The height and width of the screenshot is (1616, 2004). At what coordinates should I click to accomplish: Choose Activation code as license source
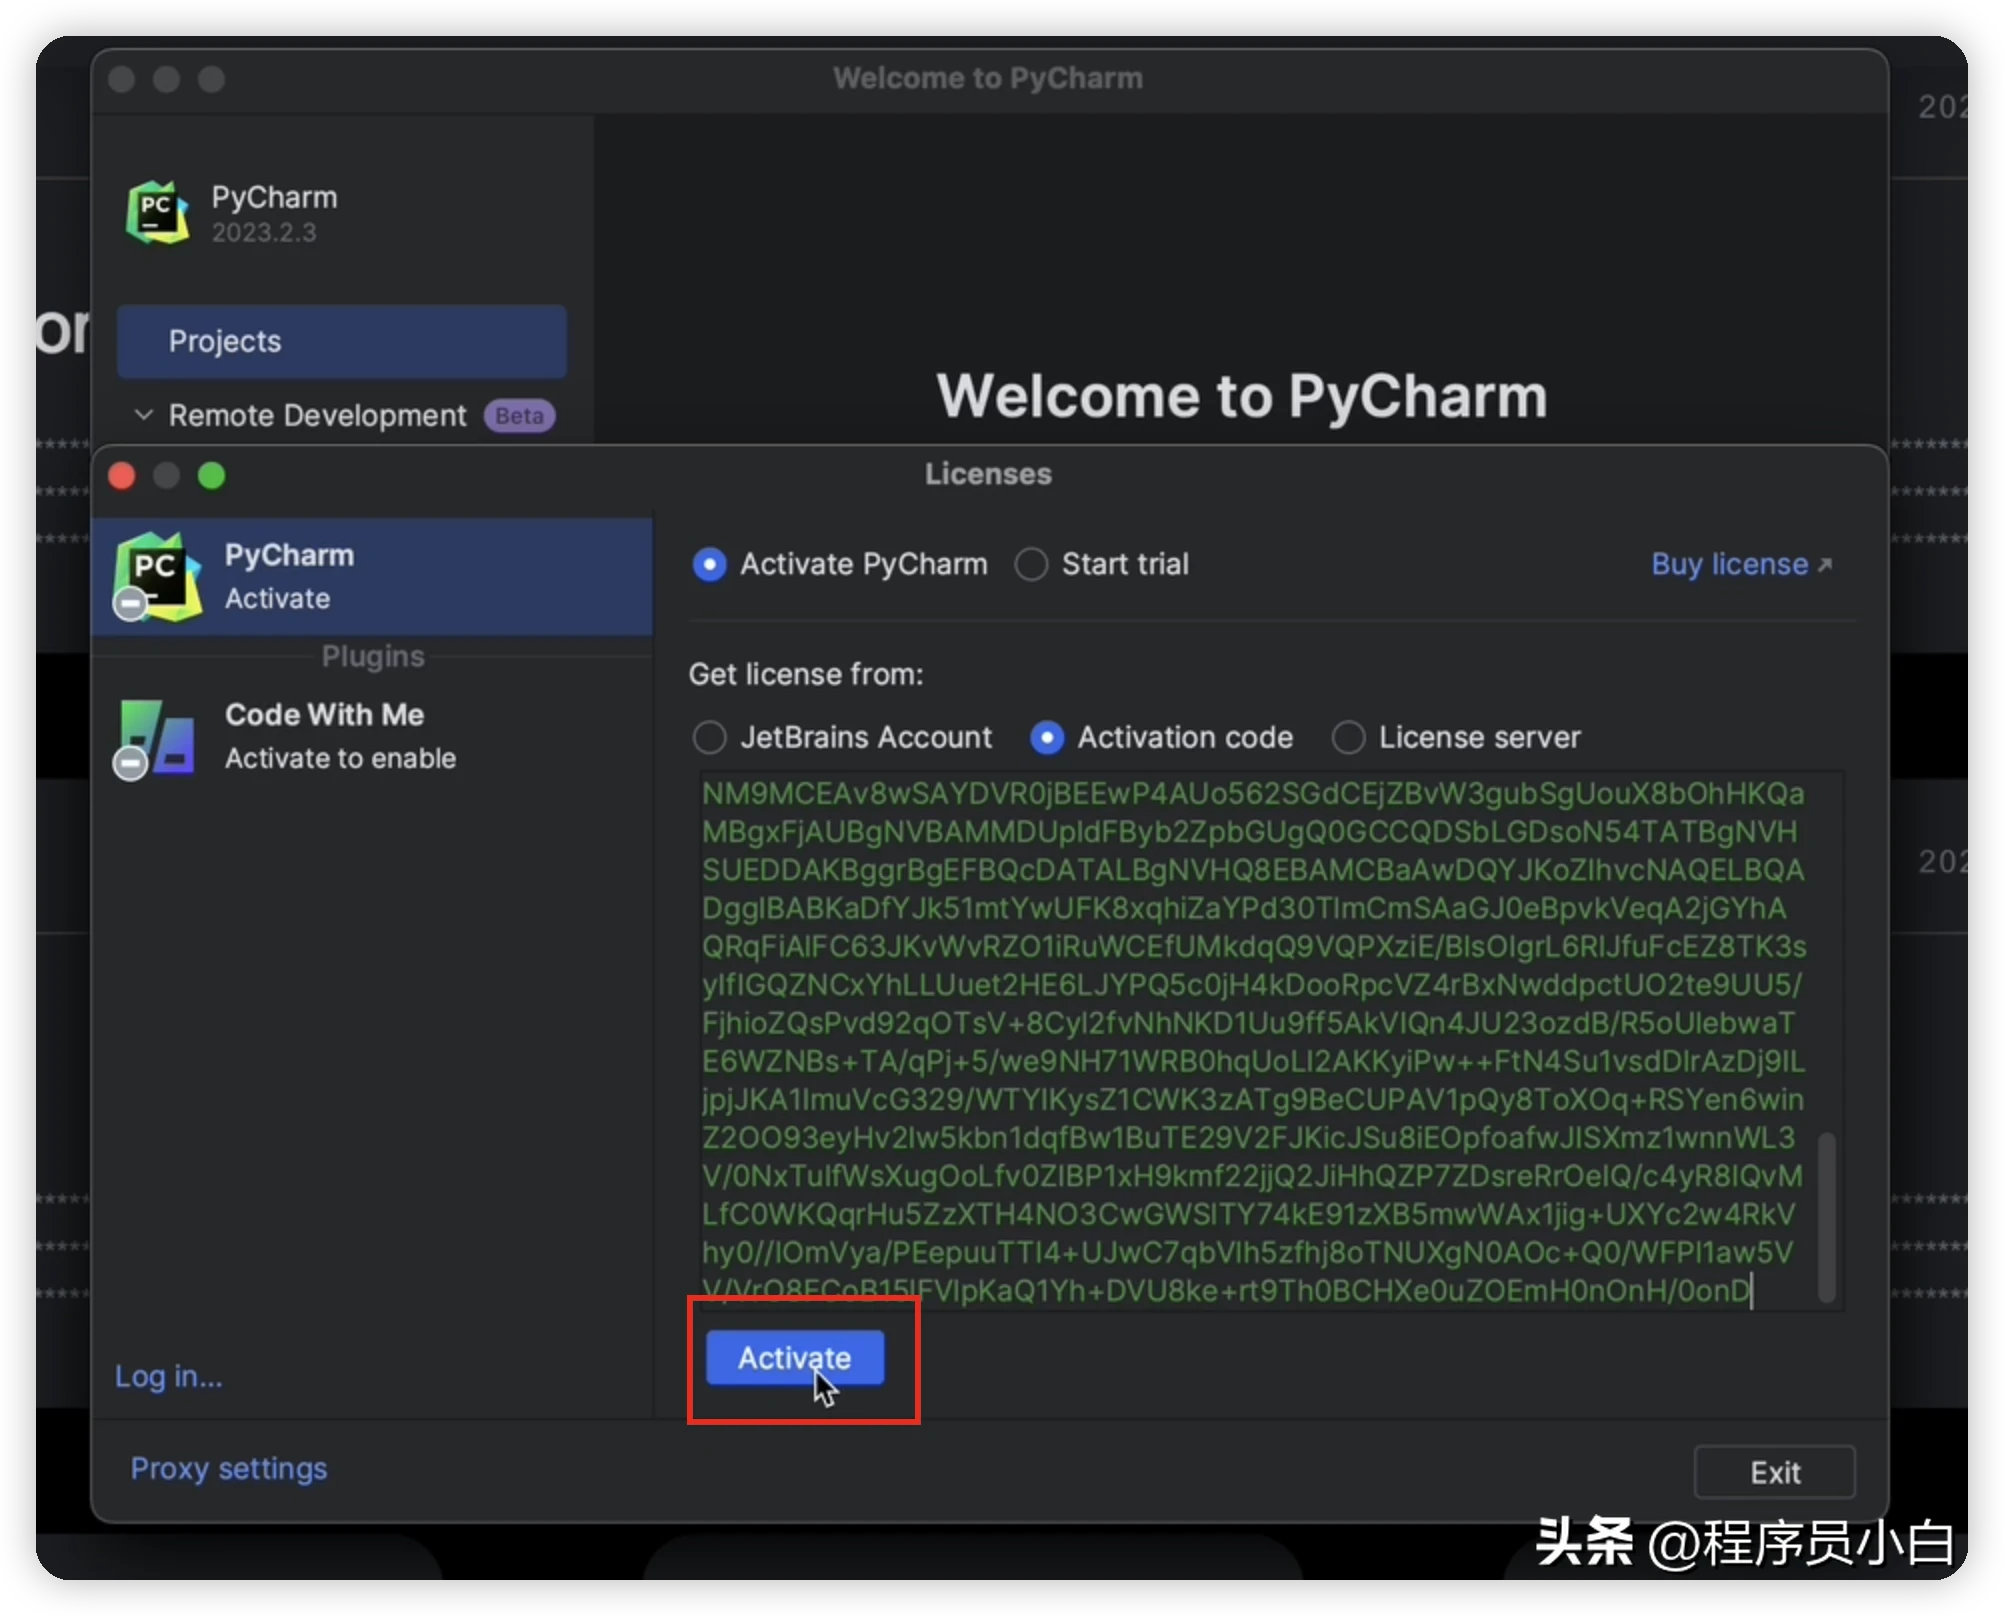pyautogui.click(x=1047, y=738)
